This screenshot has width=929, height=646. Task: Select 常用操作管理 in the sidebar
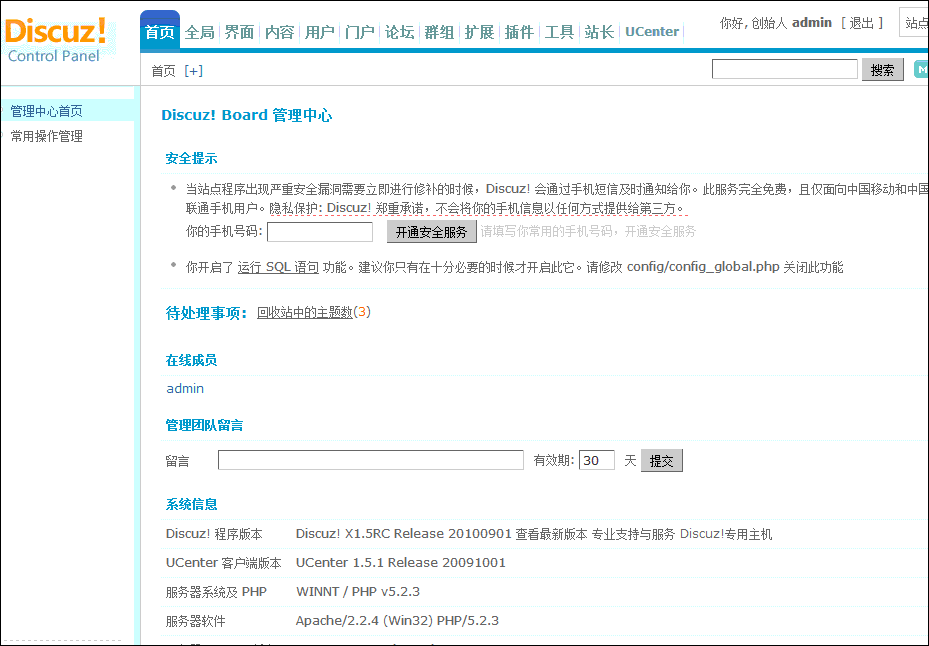pyautogui.click(x=47, y=136)
